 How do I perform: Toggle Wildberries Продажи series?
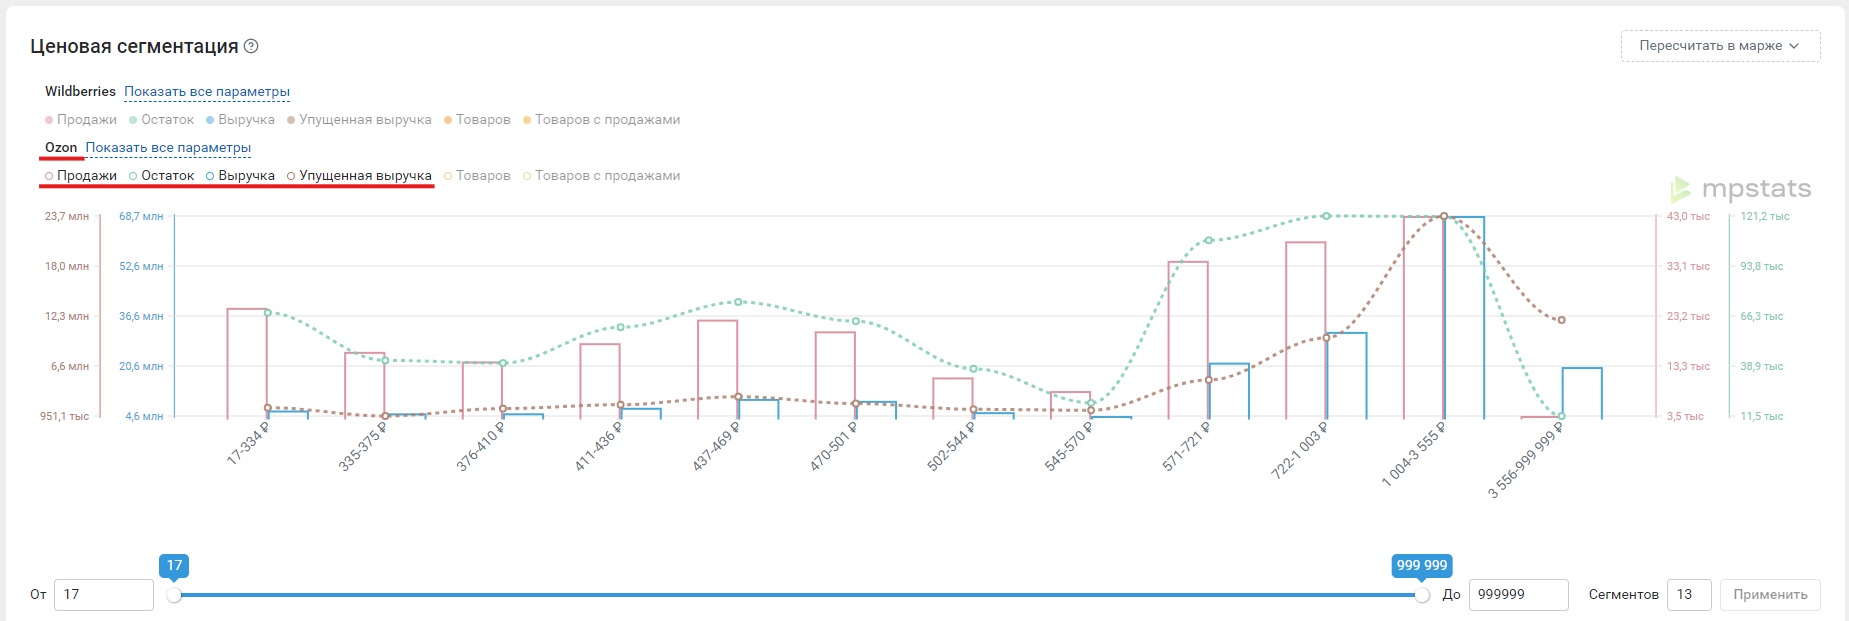[81, 119]
